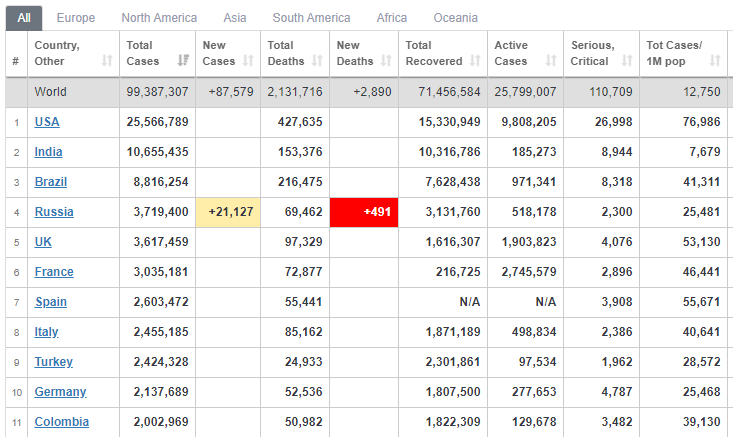Click World cases per million 12,750

click(x=701, y=92)
